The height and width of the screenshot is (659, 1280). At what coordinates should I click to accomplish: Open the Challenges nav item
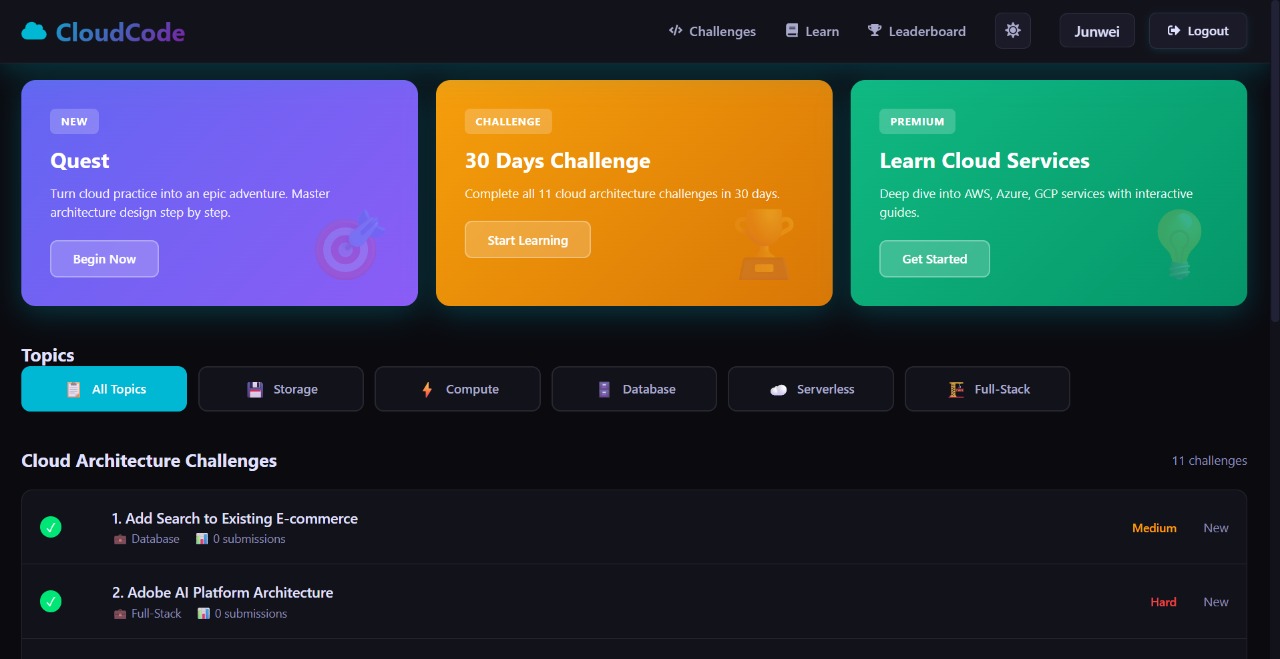[x=712, y=31]
